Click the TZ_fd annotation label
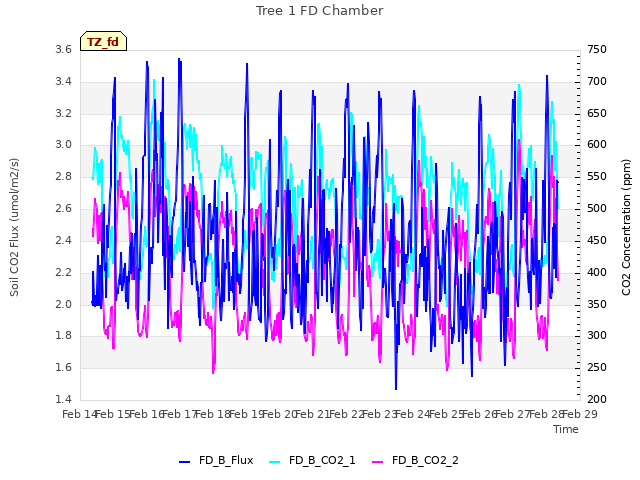The image size is (640, 480). click(103, 42)
